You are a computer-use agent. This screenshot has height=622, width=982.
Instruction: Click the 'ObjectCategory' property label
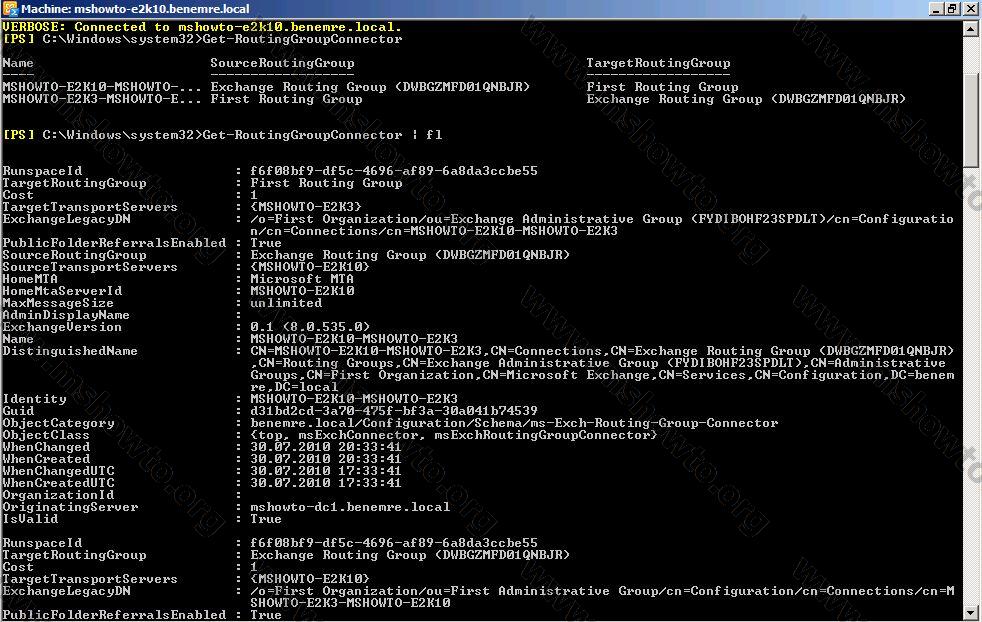click(58, 423)
